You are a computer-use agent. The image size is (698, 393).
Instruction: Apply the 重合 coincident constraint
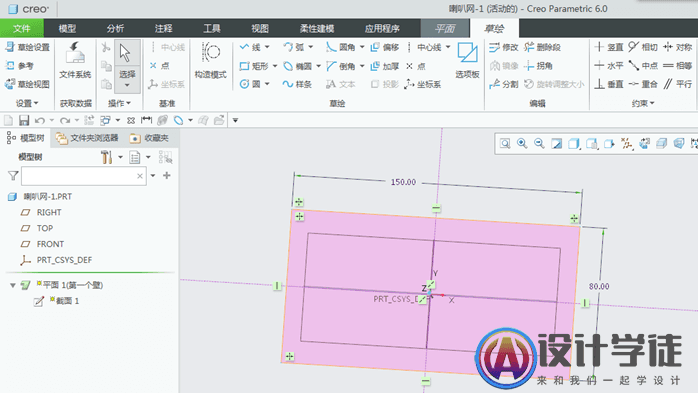click(x=643, y=84)
